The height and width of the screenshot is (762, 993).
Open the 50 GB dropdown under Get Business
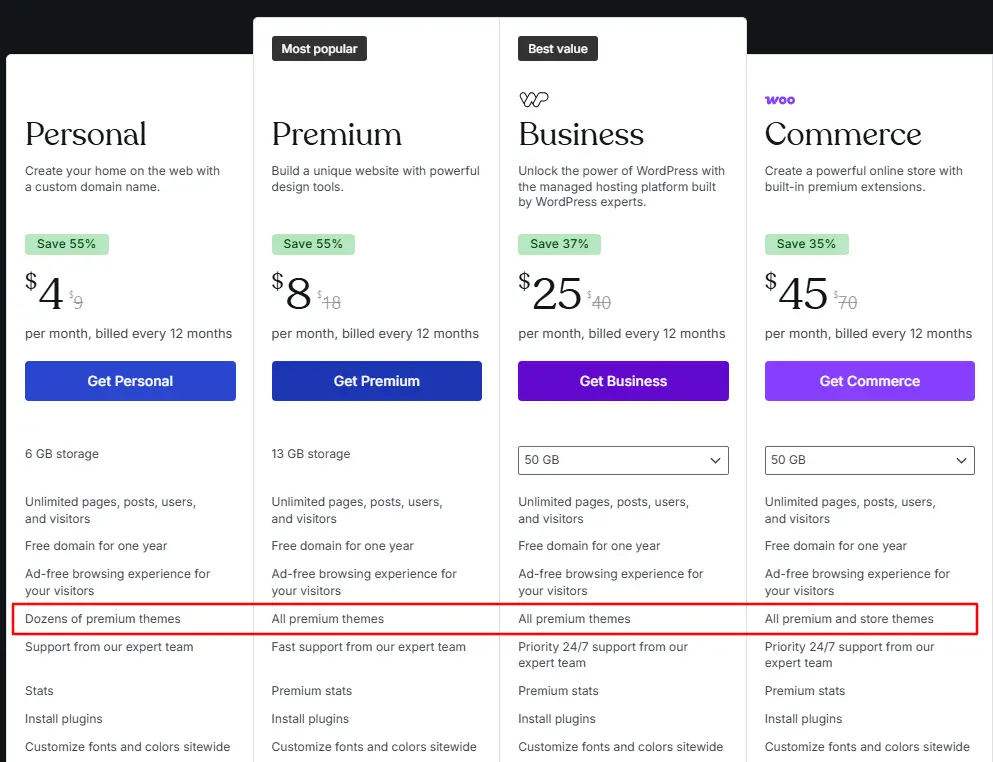tap(622, 460)
